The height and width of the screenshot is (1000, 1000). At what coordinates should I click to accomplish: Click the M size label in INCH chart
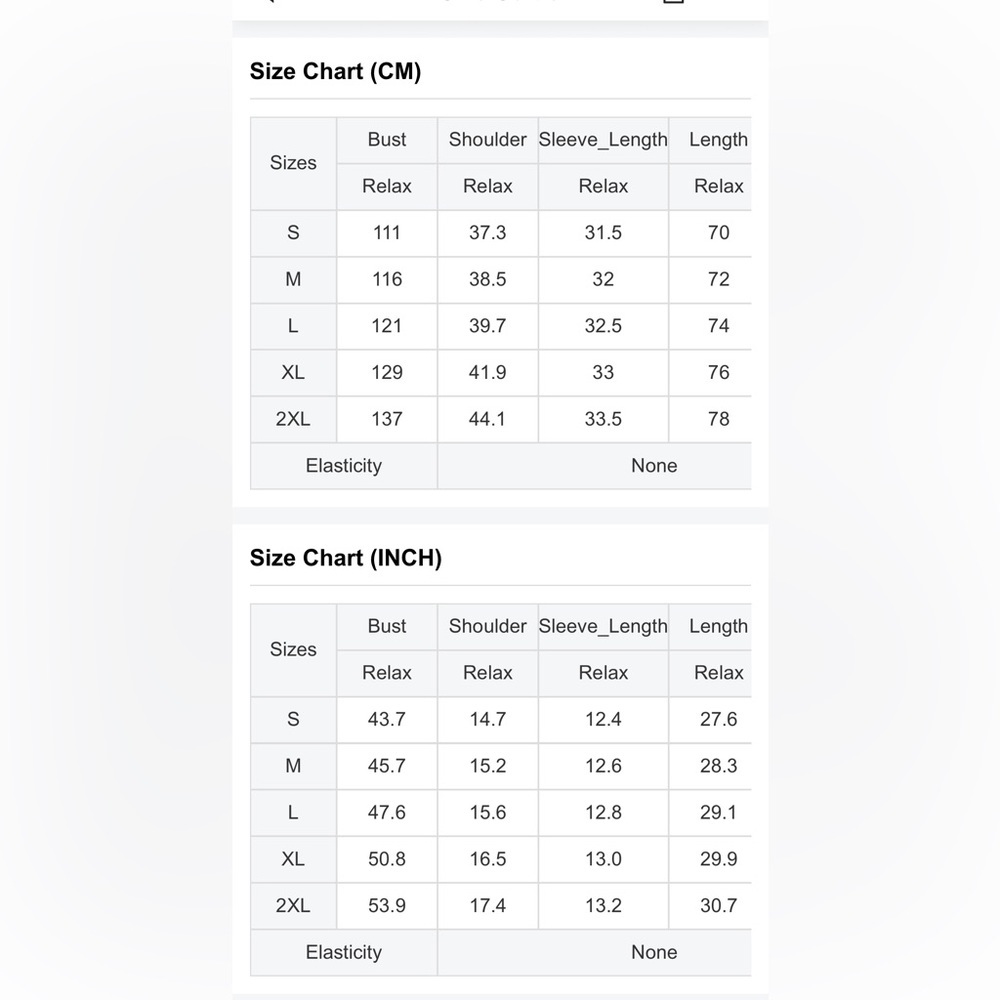[293, 766]
